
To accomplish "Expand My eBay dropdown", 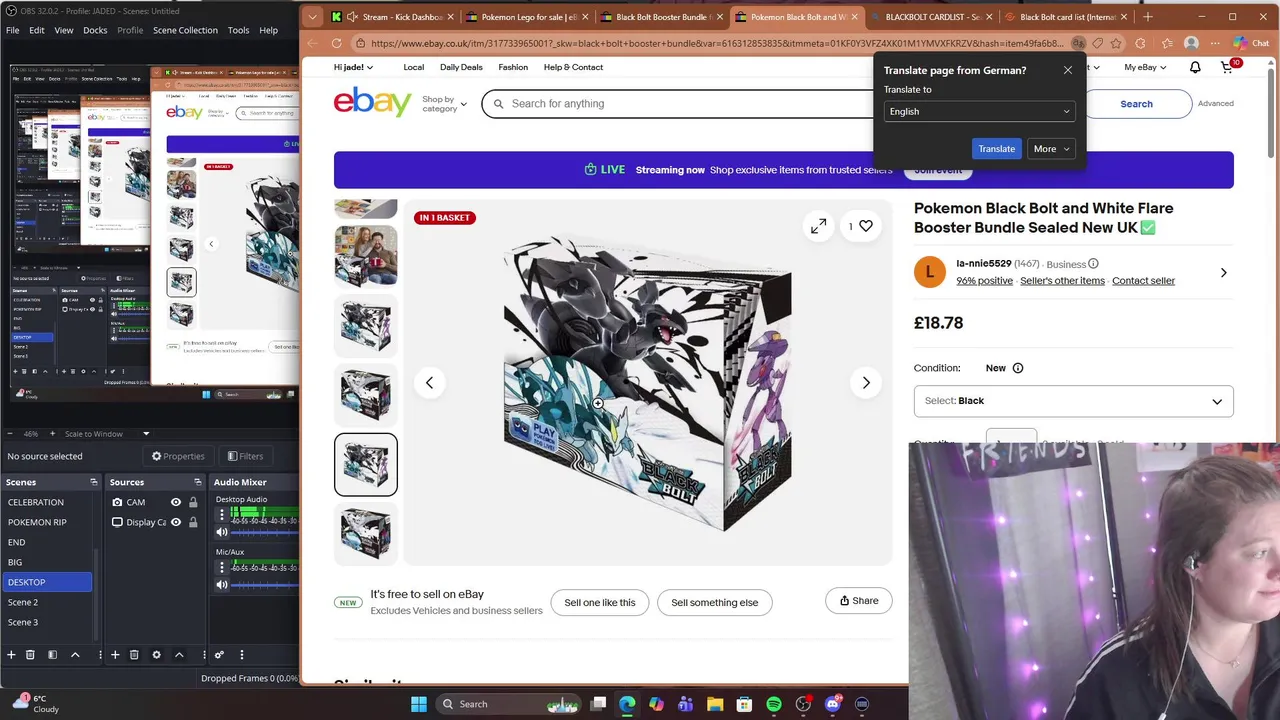I will coord(1145,67).
